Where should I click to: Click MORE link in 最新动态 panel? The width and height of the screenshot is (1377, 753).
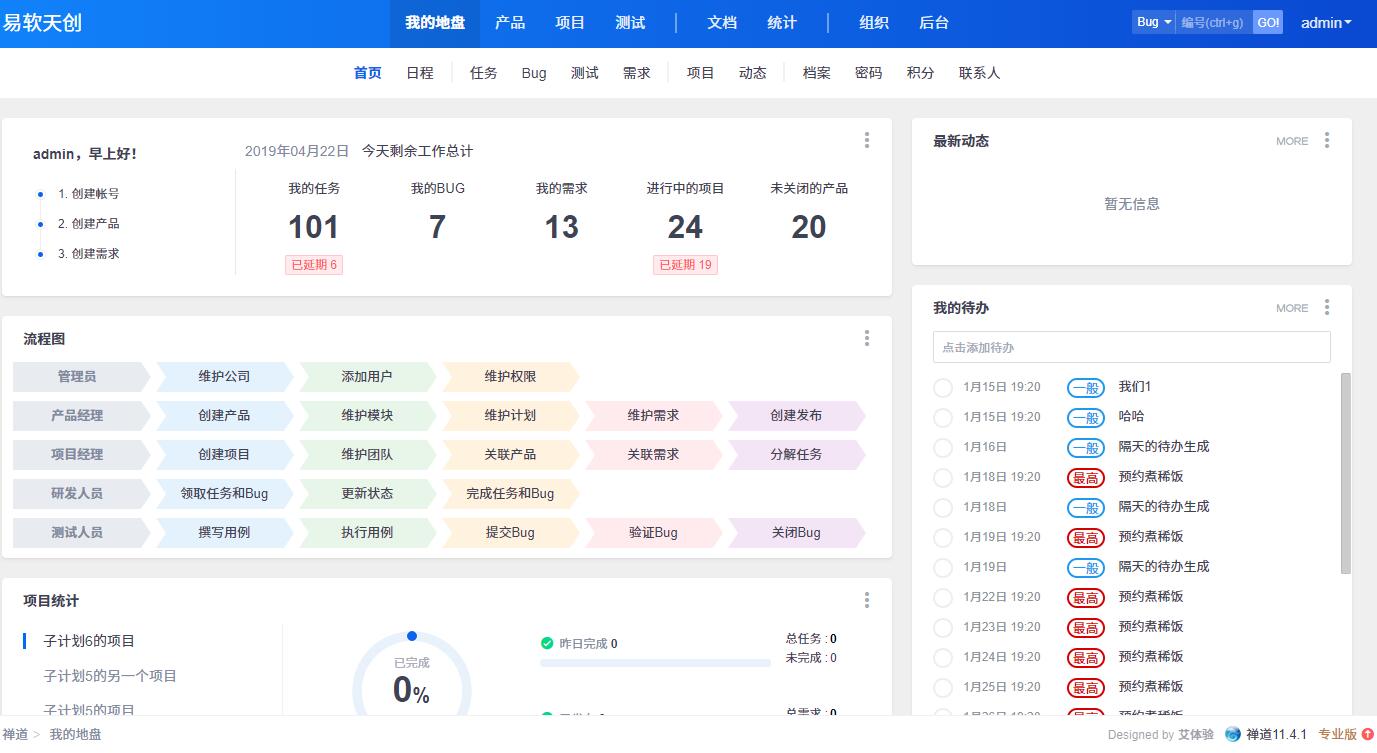[x=1291, y=141]
